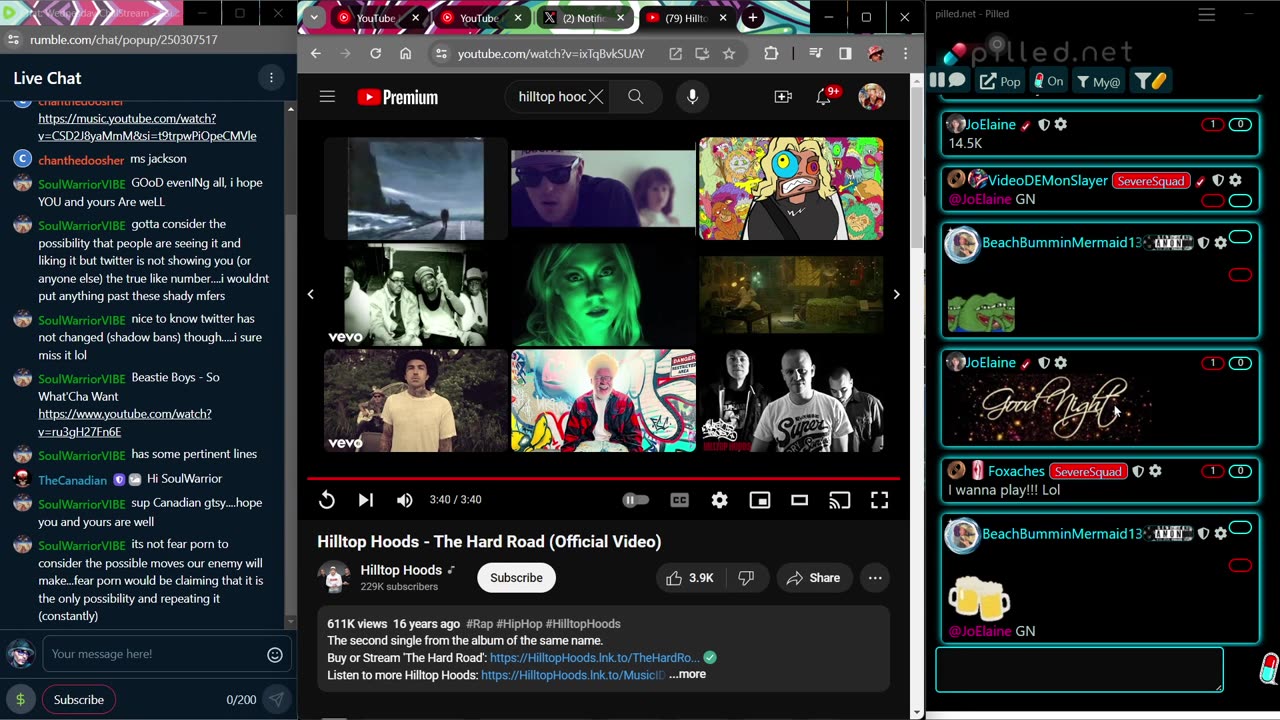This screenshot has width=1280, height=720.
Task: Toggle closed captions on the video
Action: click(x=679, y=500)
